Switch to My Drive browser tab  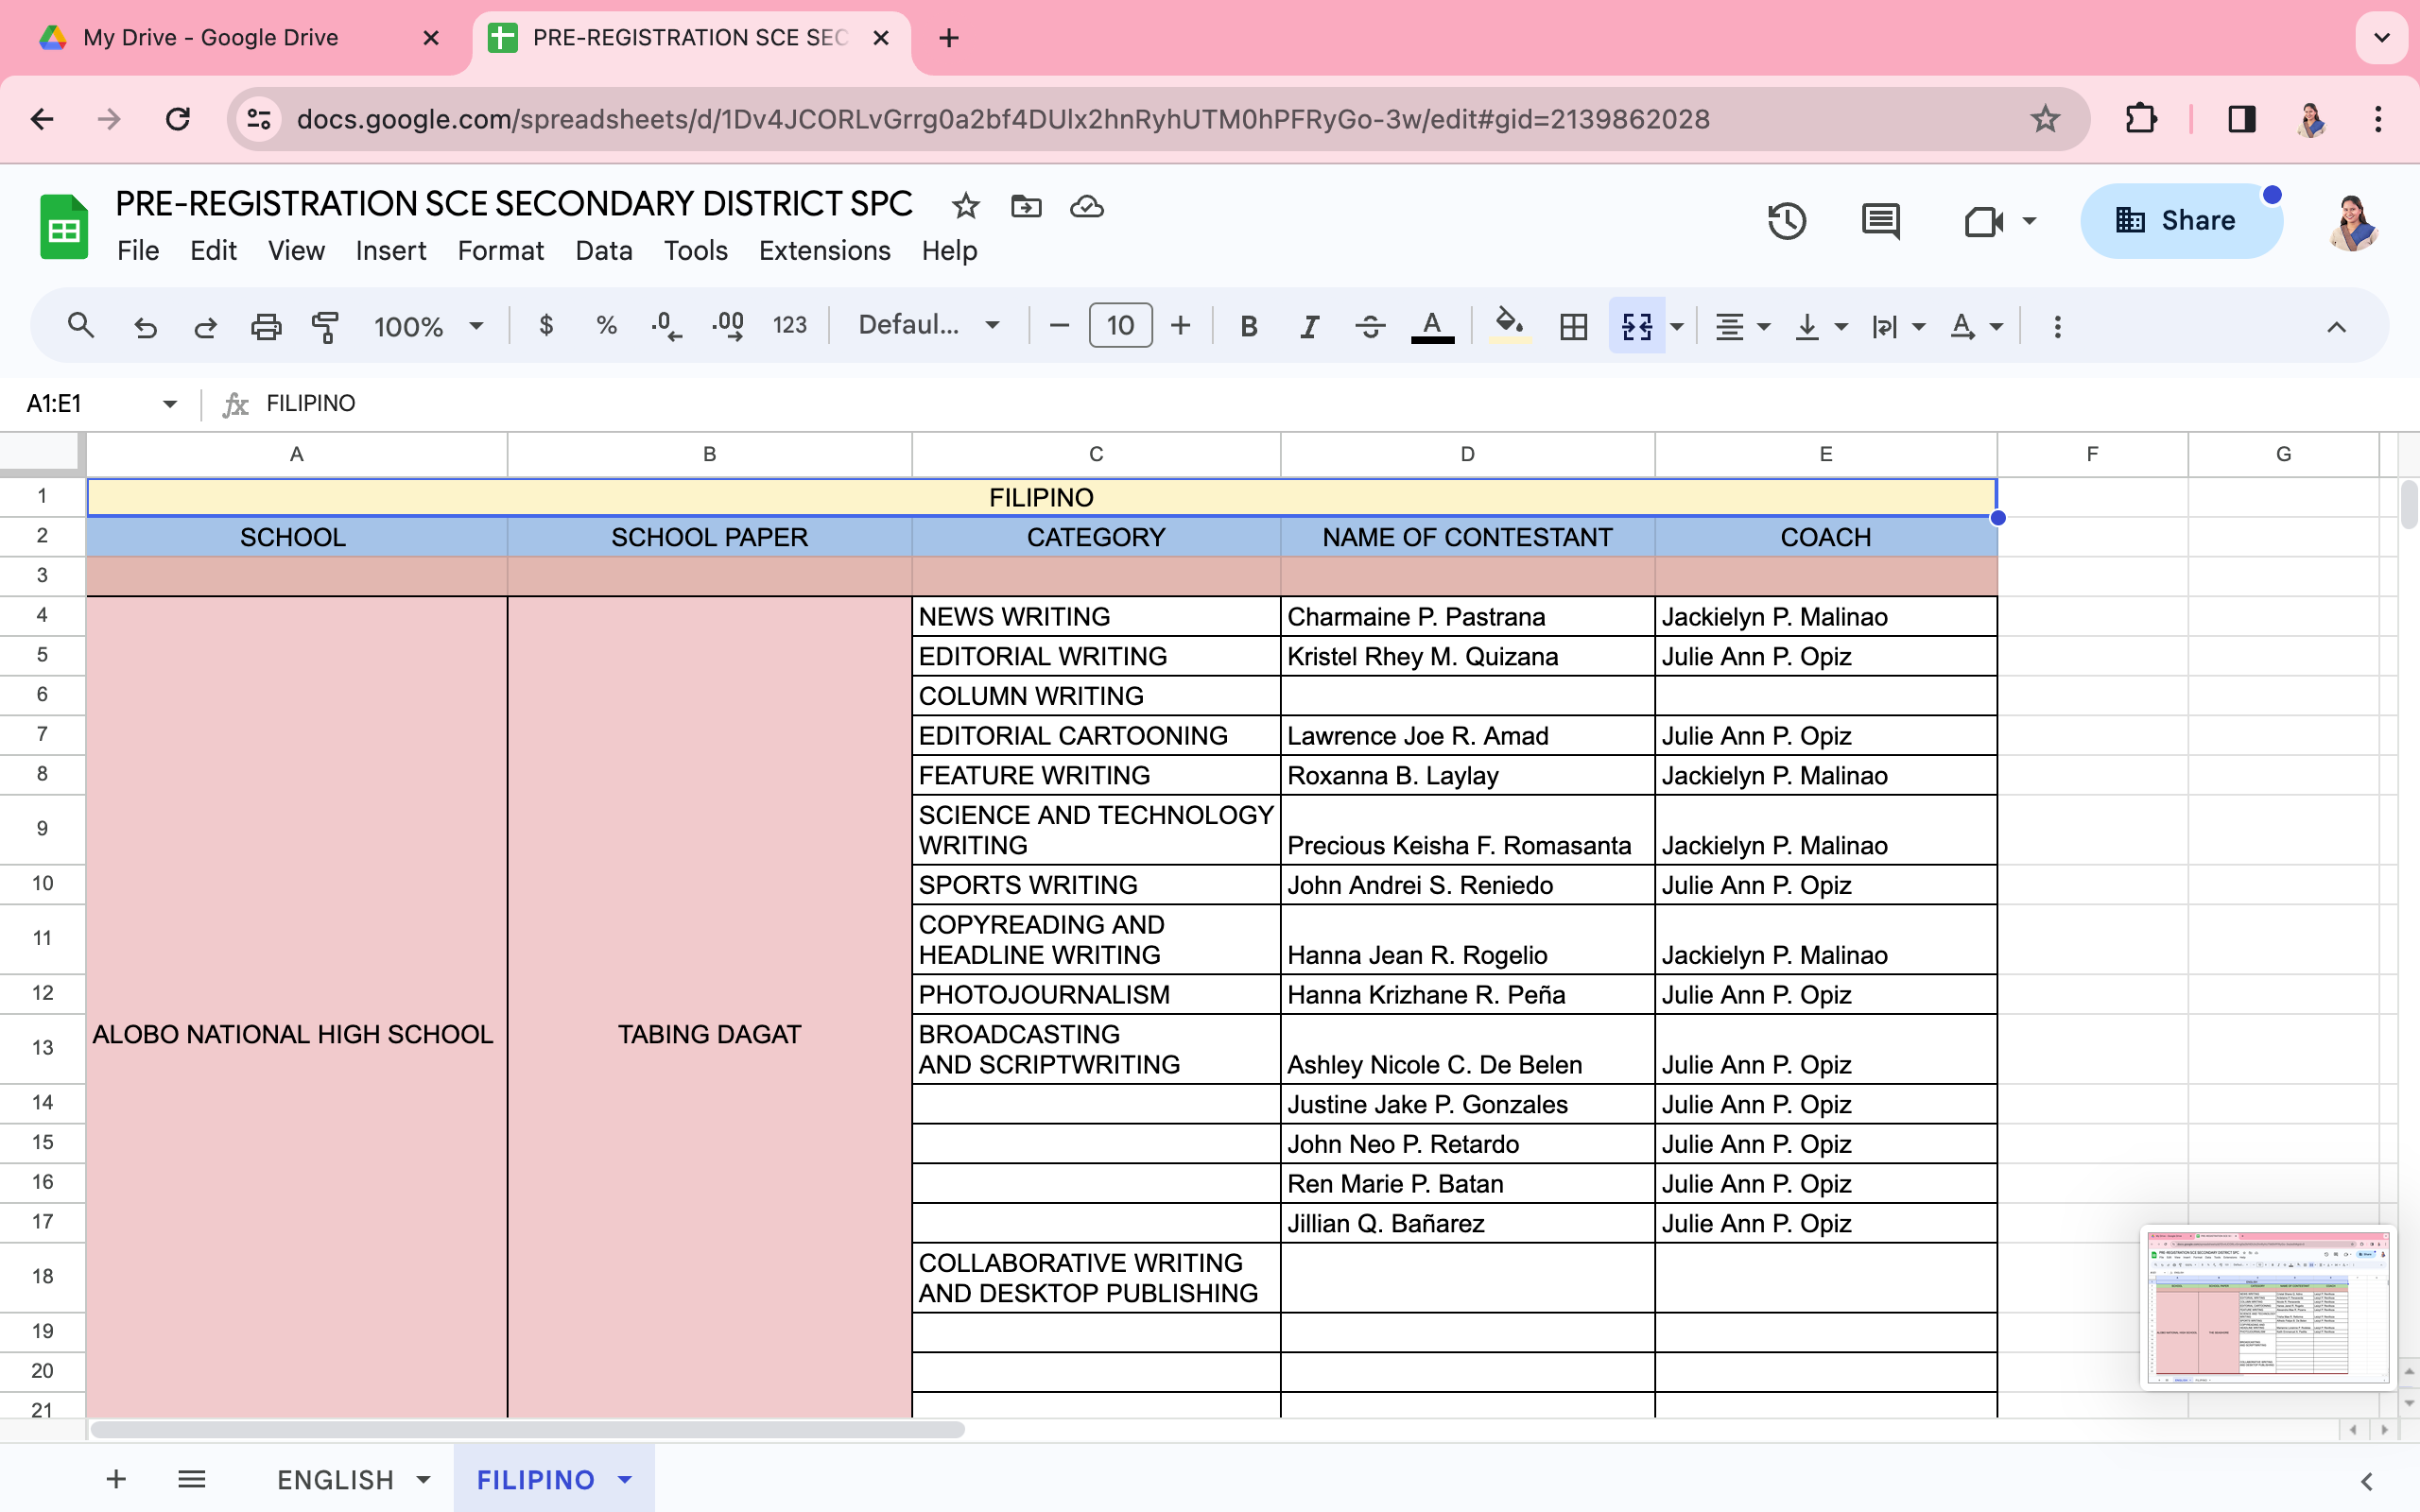tap(211, 38)
